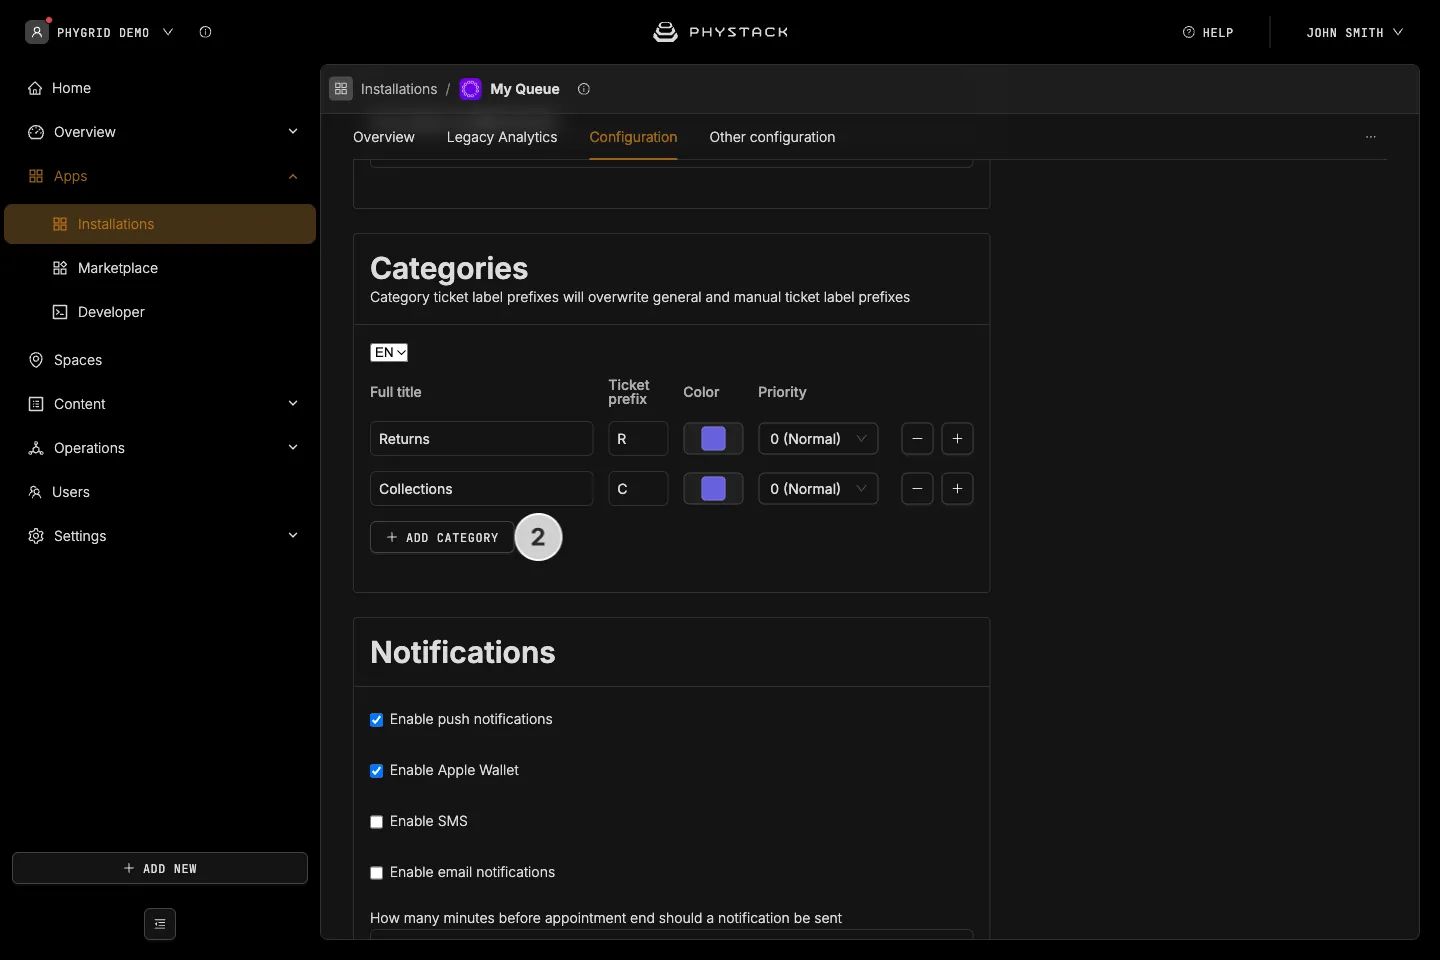1440x960 pixels.
Task: Click the Add New button
Action: [160, 868]
